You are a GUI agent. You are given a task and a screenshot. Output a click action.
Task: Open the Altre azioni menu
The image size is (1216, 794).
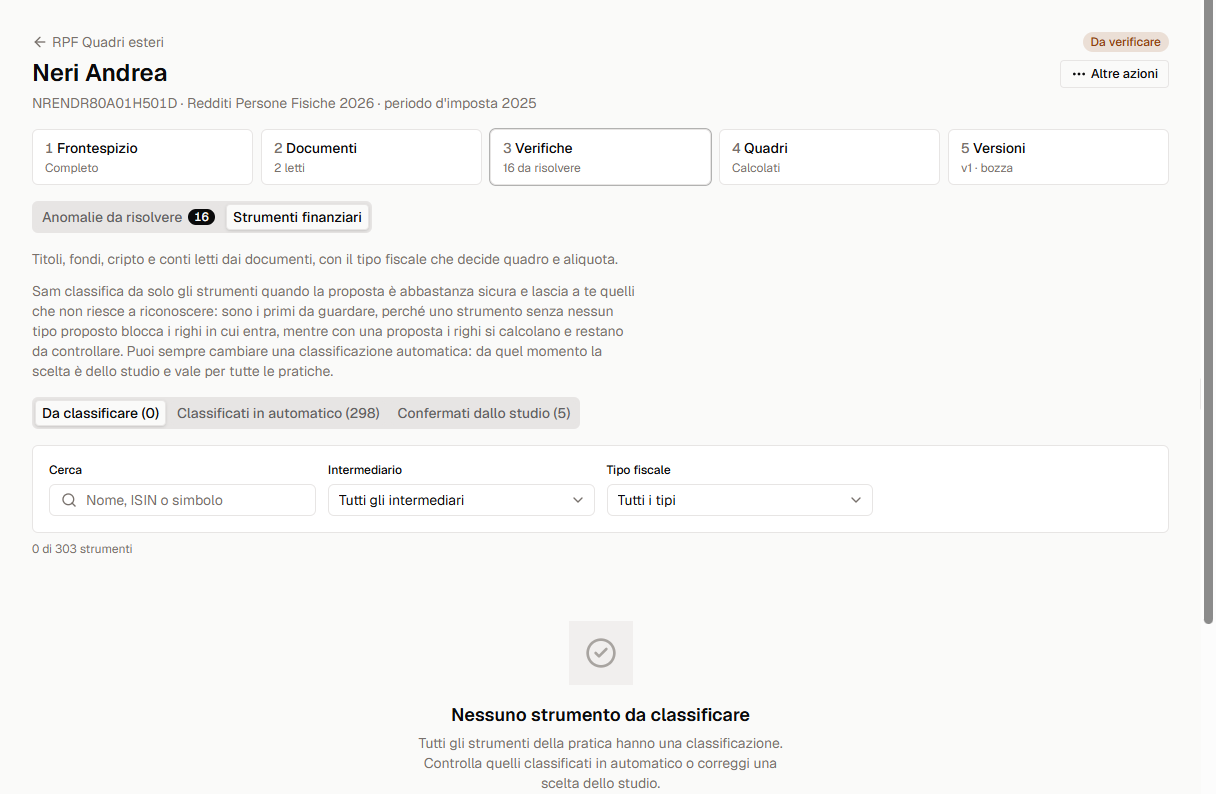1114,74
